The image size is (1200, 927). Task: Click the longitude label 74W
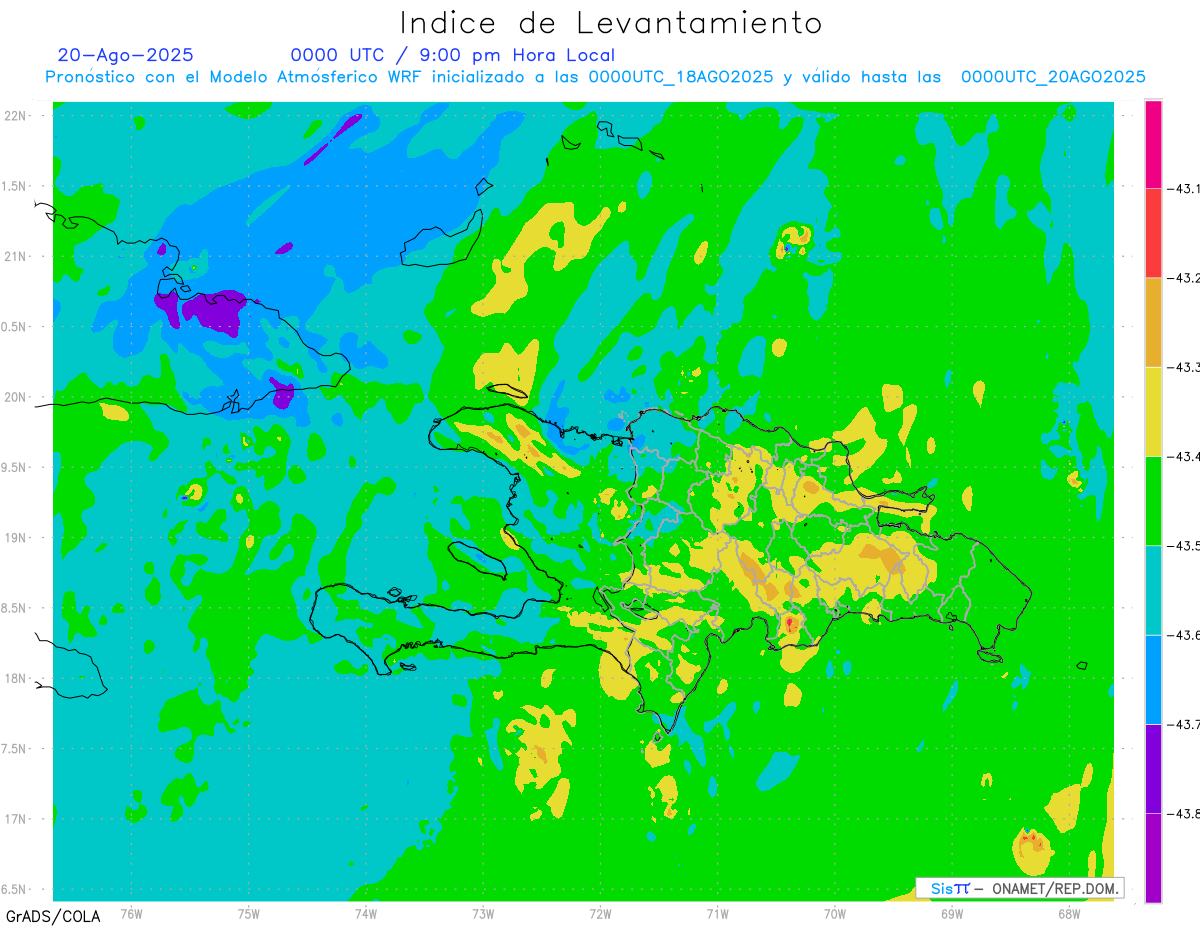pyautogui.click(x=366, y=913)
